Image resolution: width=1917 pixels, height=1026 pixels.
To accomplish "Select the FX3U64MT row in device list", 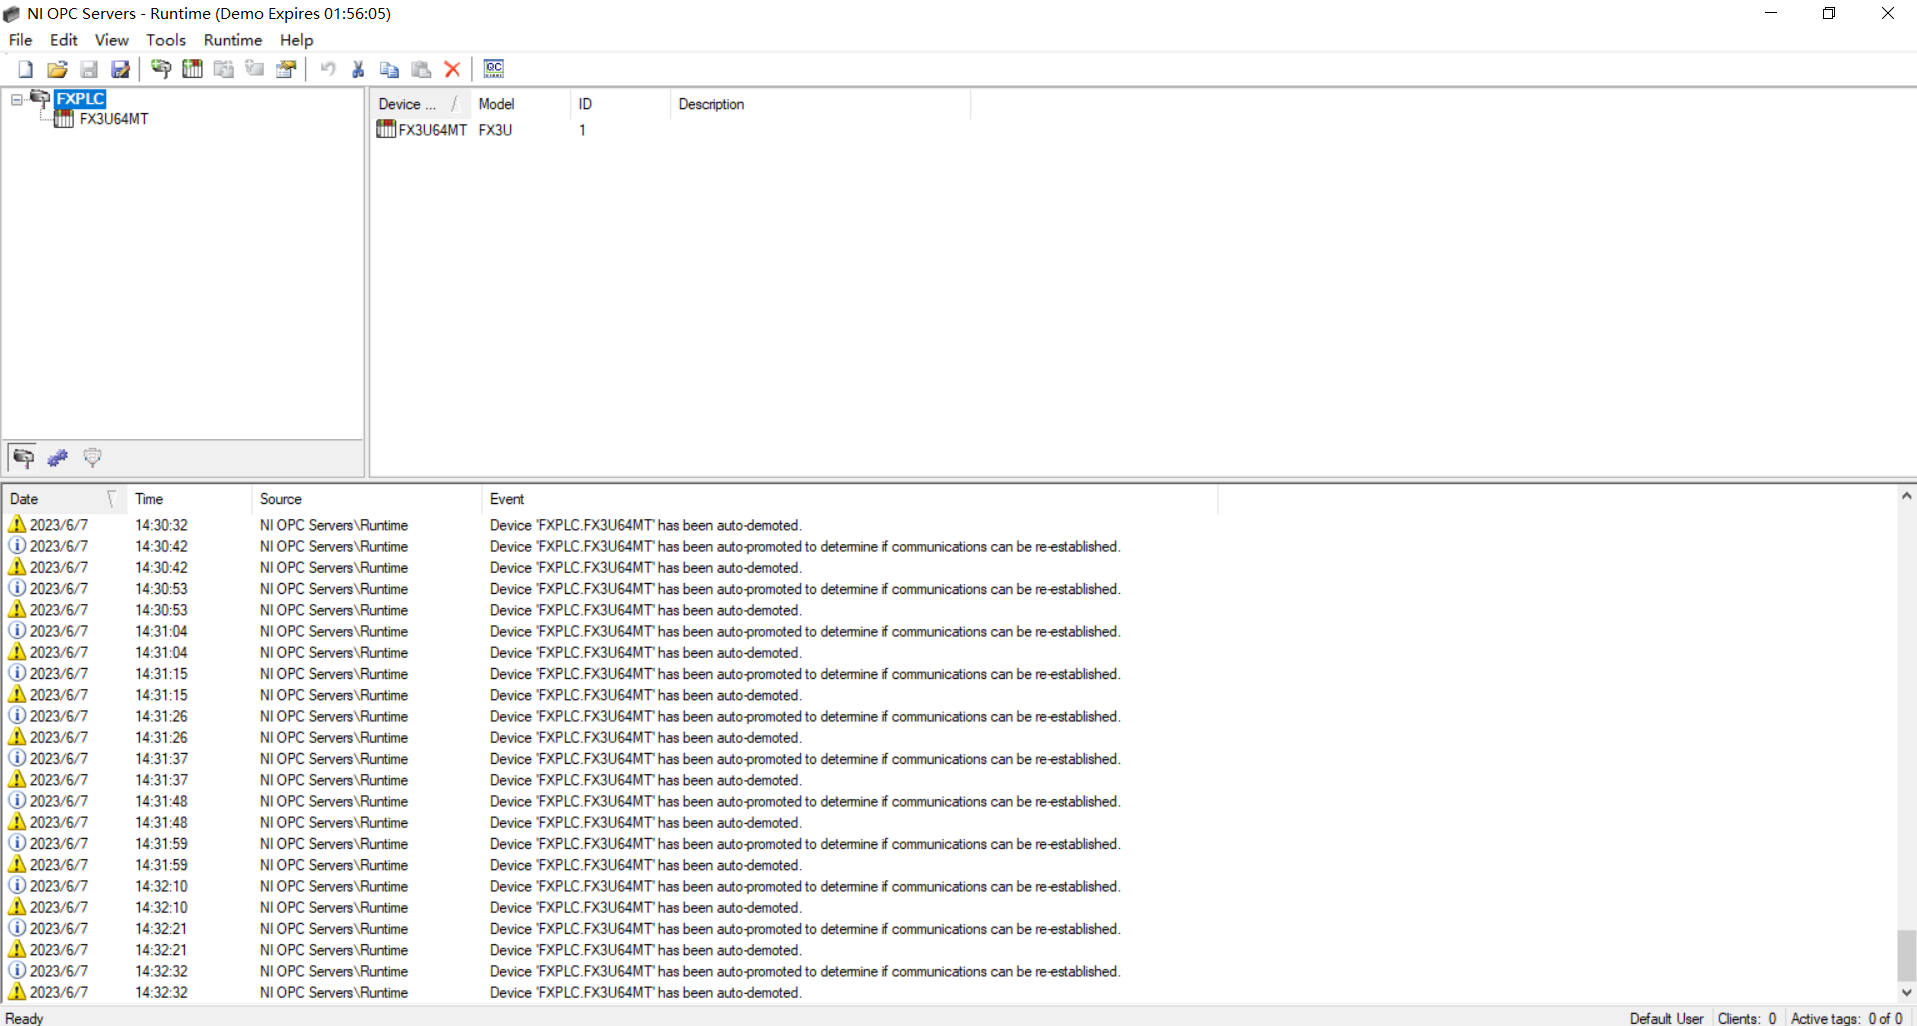I will [432, 130].
